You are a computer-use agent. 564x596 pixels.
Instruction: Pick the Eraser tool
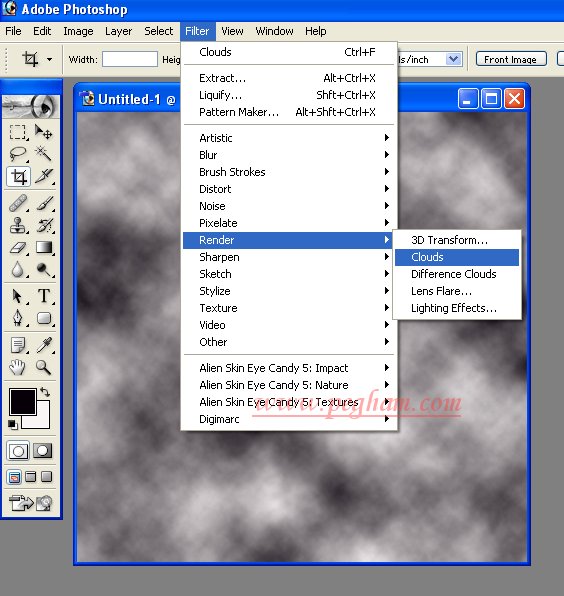18,248
